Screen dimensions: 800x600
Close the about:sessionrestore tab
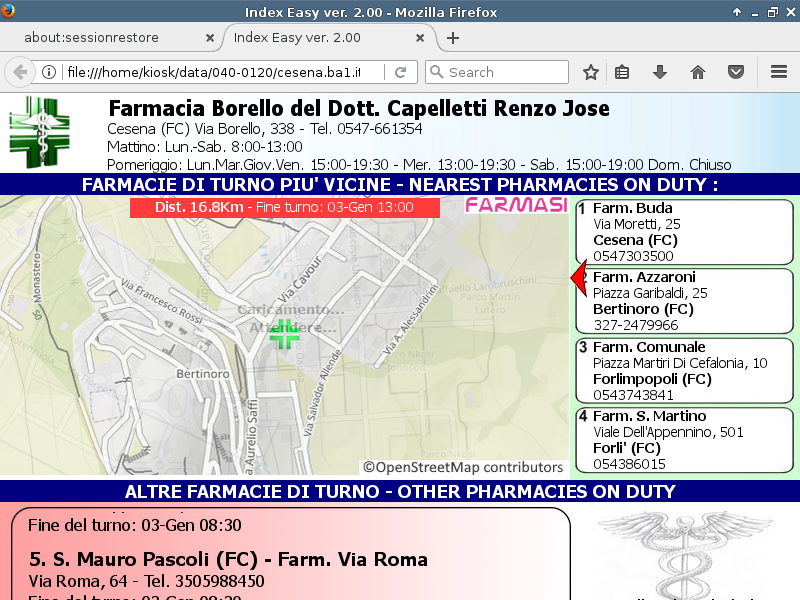(x=209, y=38)
